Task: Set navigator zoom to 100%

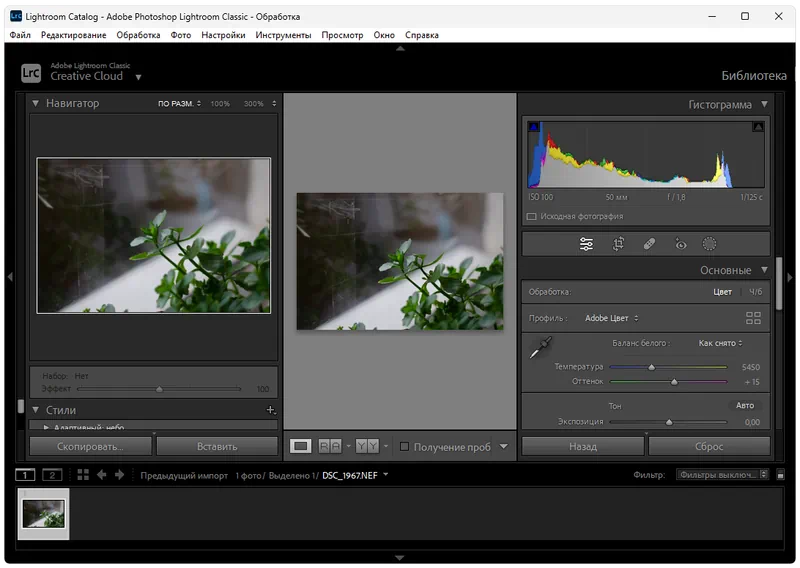Action: (220, 104)
